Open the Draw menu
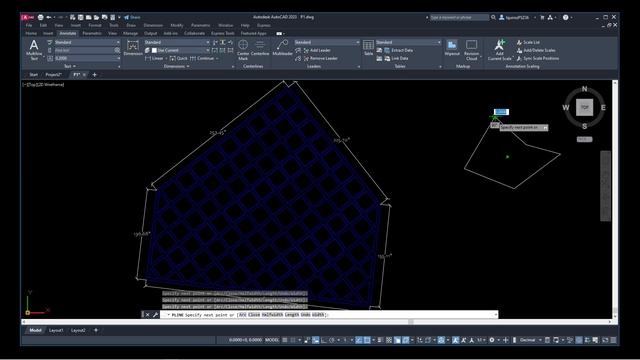Image resolution: width=640 pixels, height=360 pixels. click(131, 25)
